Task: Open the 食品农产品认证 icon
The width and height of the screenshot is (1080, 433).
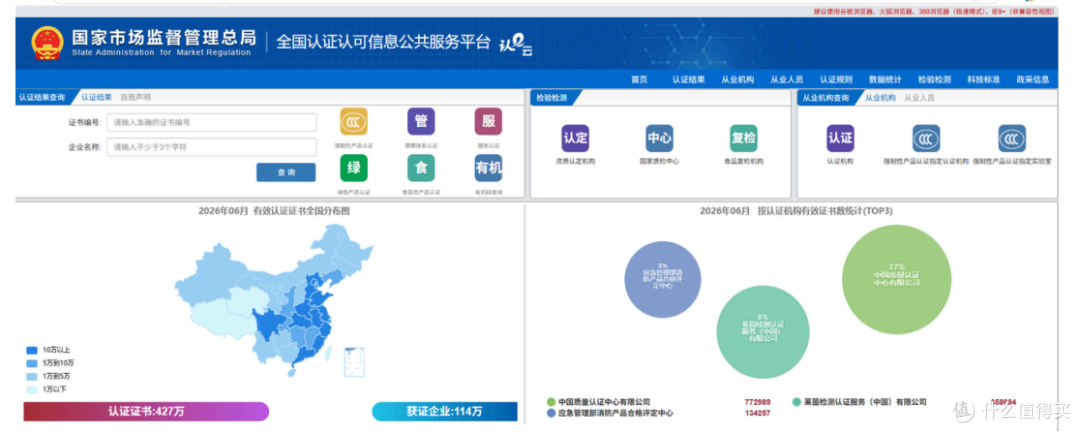Action: point(421,168)
